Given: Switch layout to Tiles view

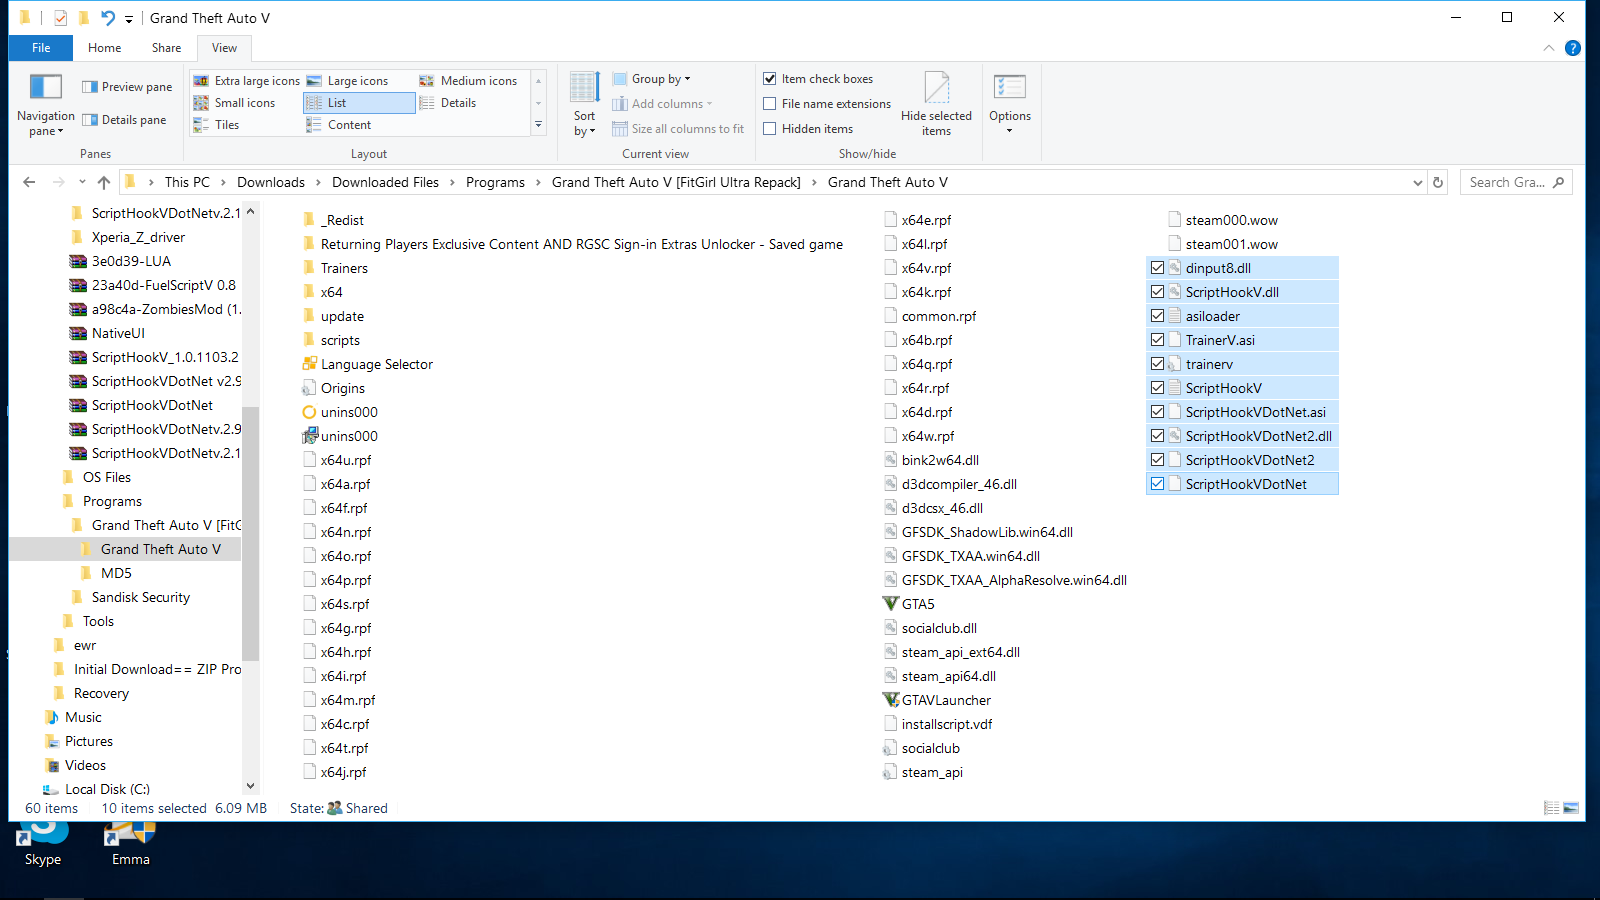Looking at the screenshot, I should coord(216,125).
